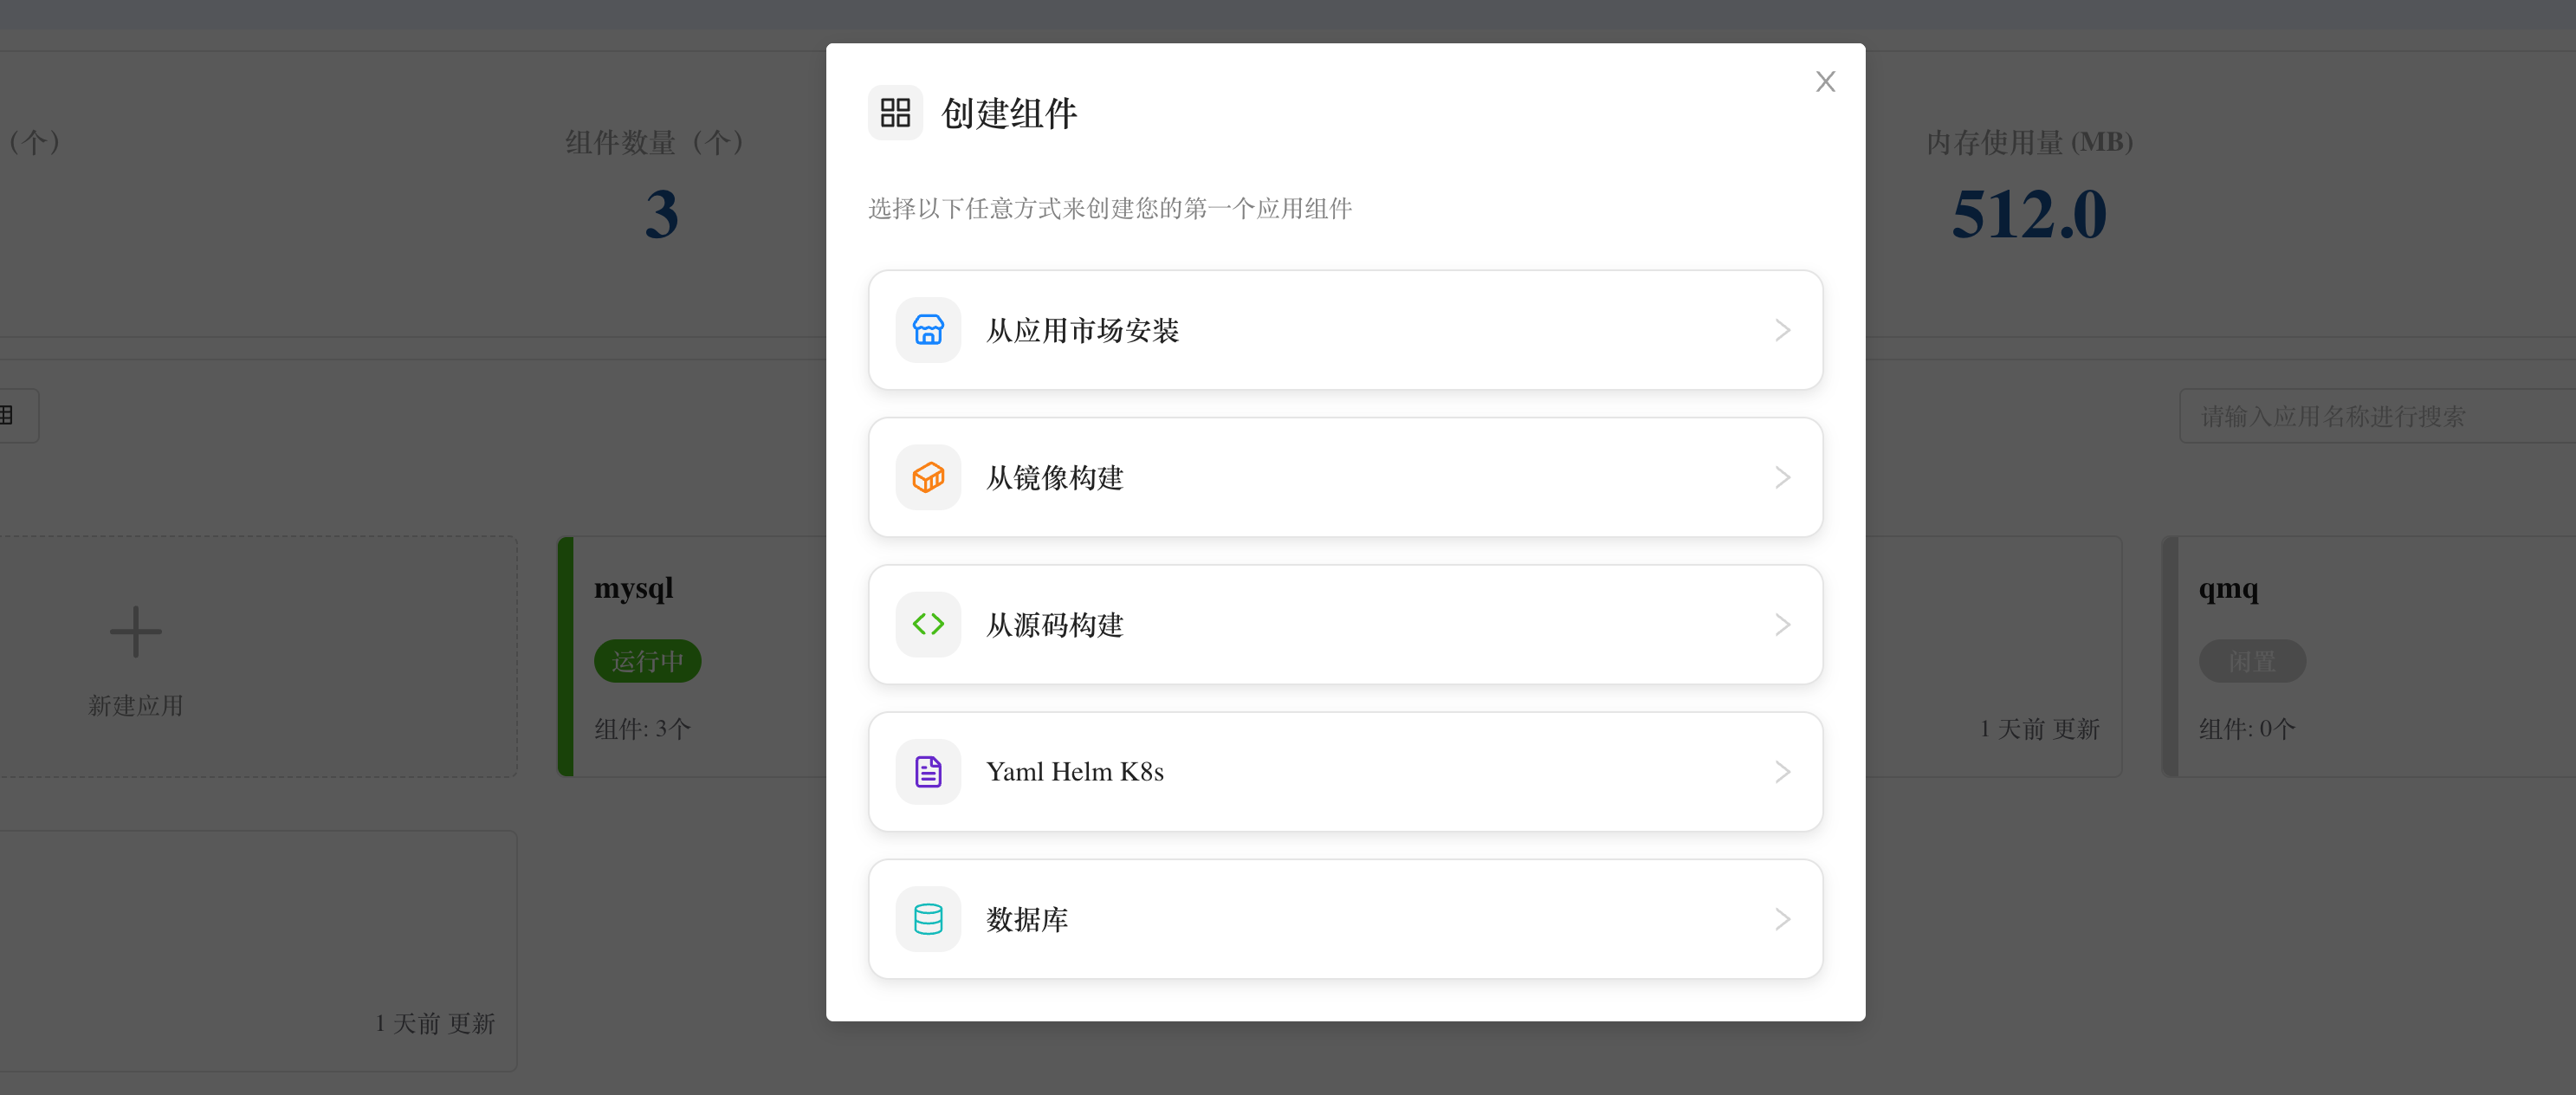This screenshot has height=1095, width=2576.
Task: Select 从应用市场安装 option label
Action: pyautogui.click(x=1082, y=330)
